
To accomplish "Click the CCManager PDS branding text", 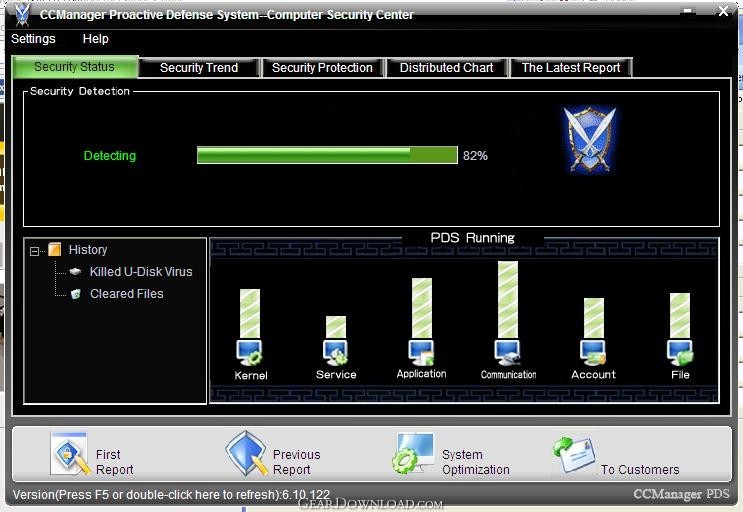I will [681, 494].
